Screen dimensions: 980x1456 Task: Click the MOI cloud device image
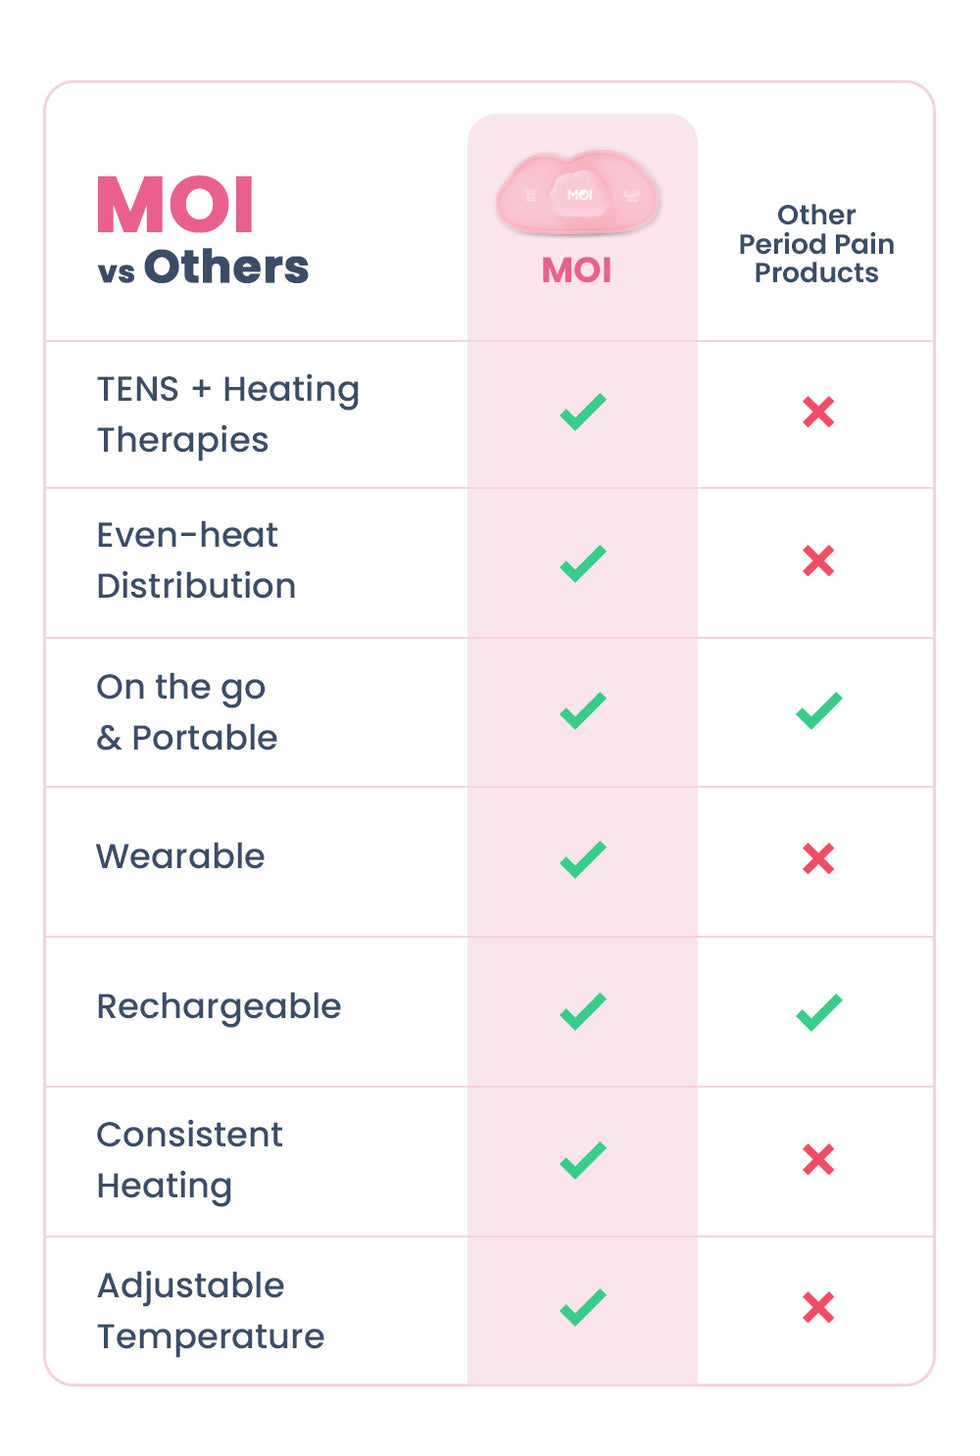(x=578, y=193)
